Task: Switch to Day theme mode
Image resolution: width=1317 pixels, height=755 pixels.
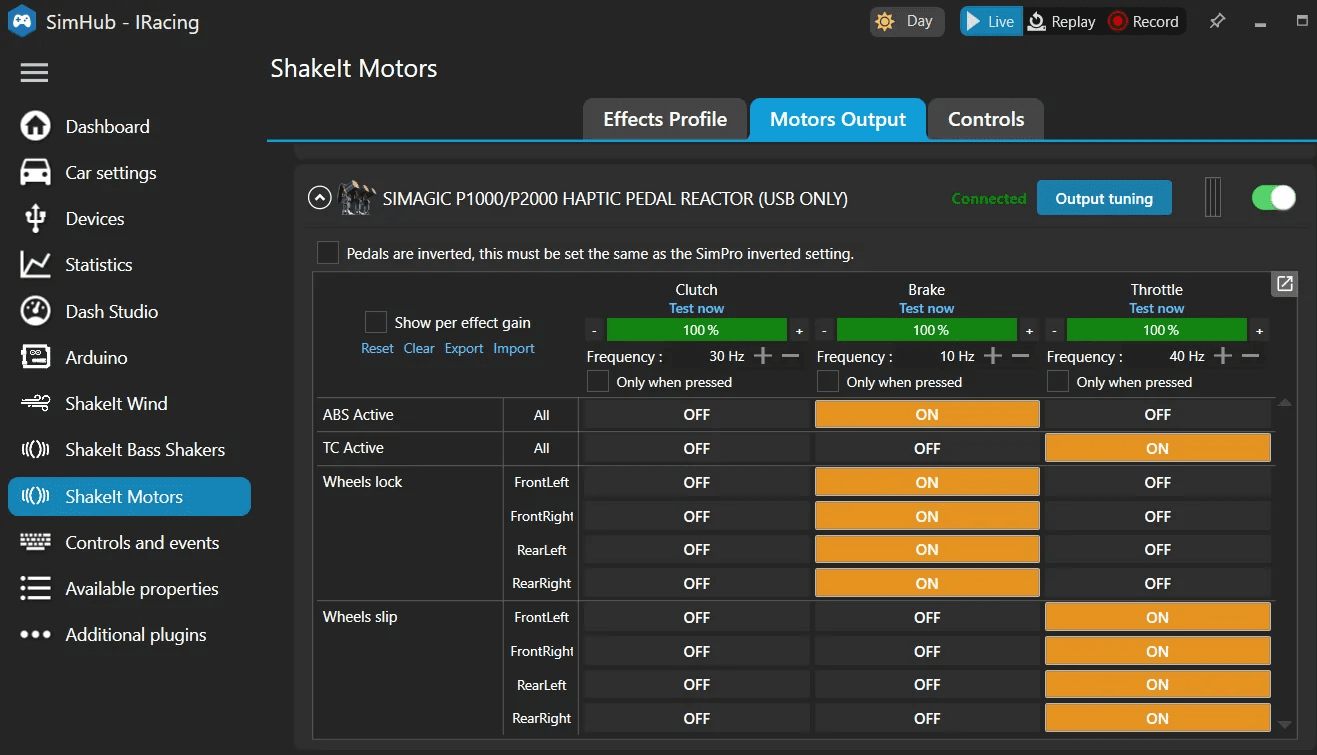Action: 907,21
